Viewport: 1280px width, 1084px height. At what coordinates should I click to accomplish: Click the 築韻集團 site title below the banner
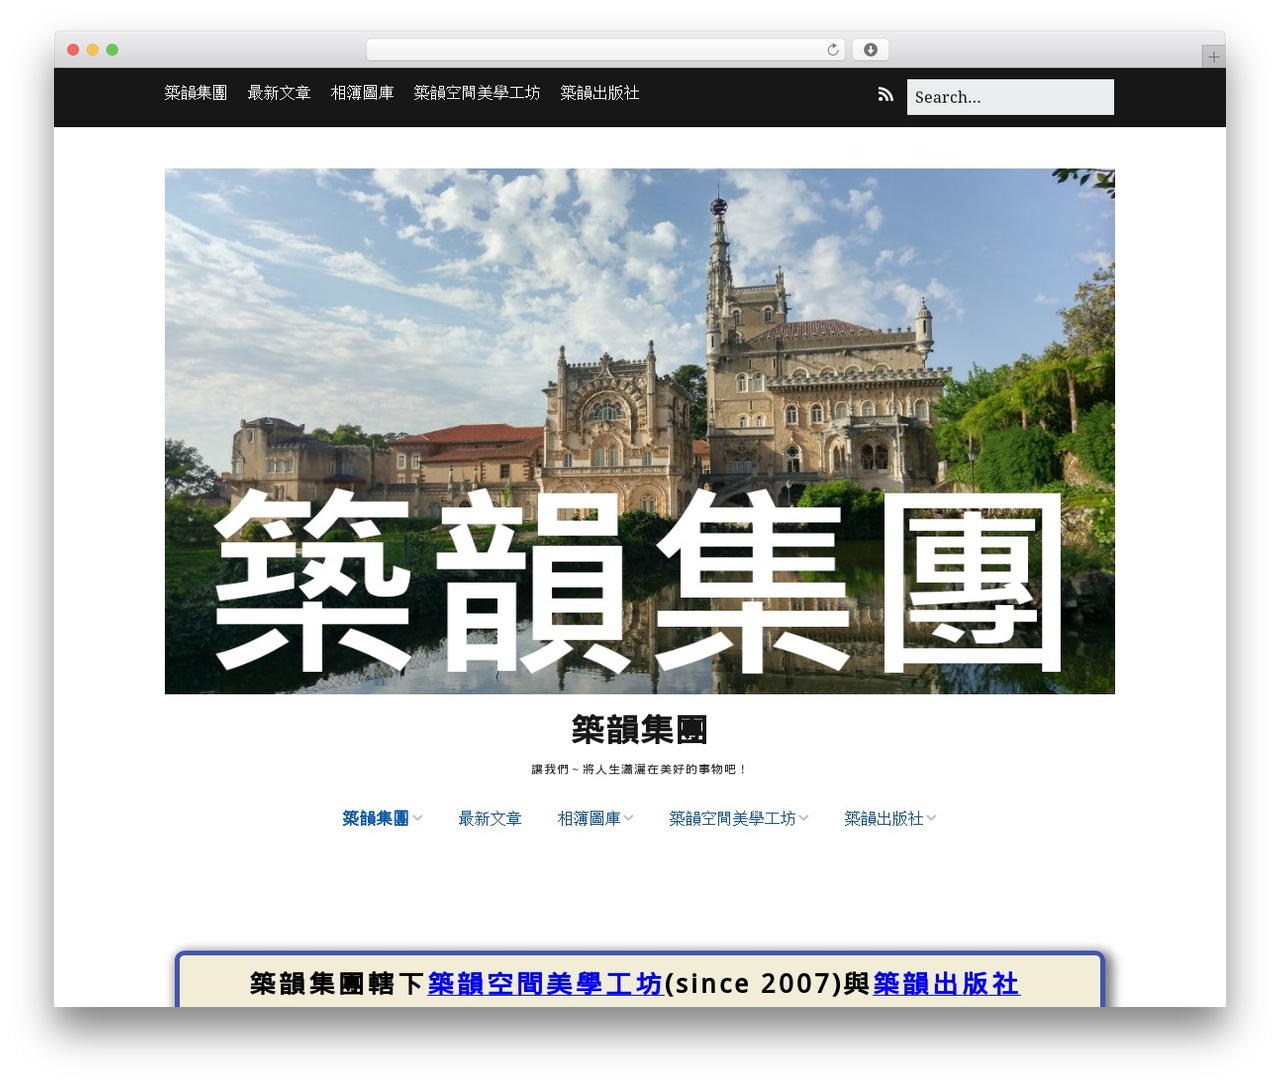click(640, 730)
